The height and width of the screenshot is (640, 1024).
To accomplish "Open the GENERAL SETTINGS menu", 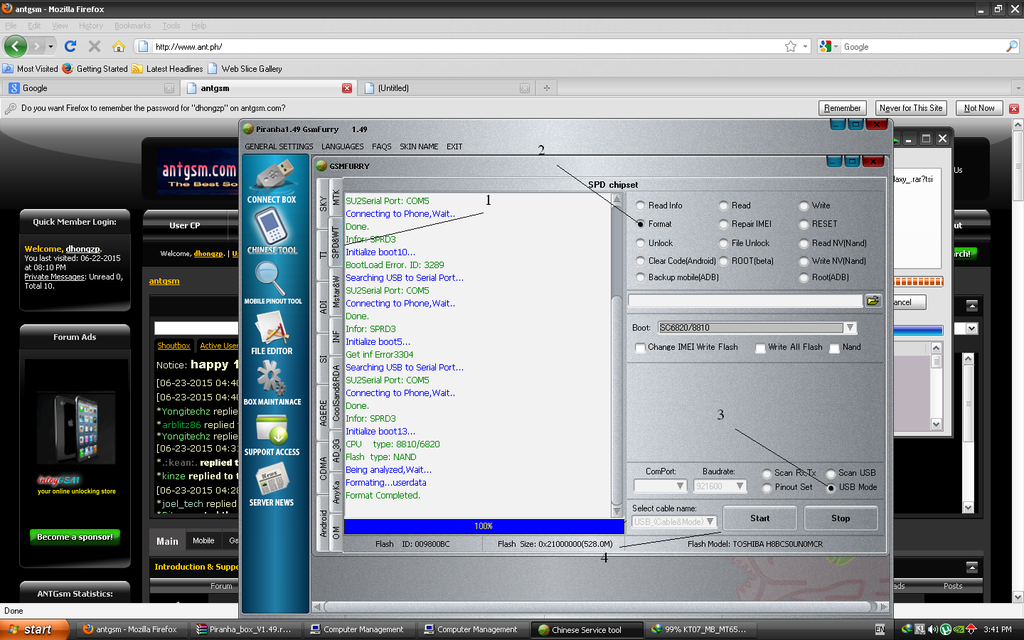I will tap(278, 147).
